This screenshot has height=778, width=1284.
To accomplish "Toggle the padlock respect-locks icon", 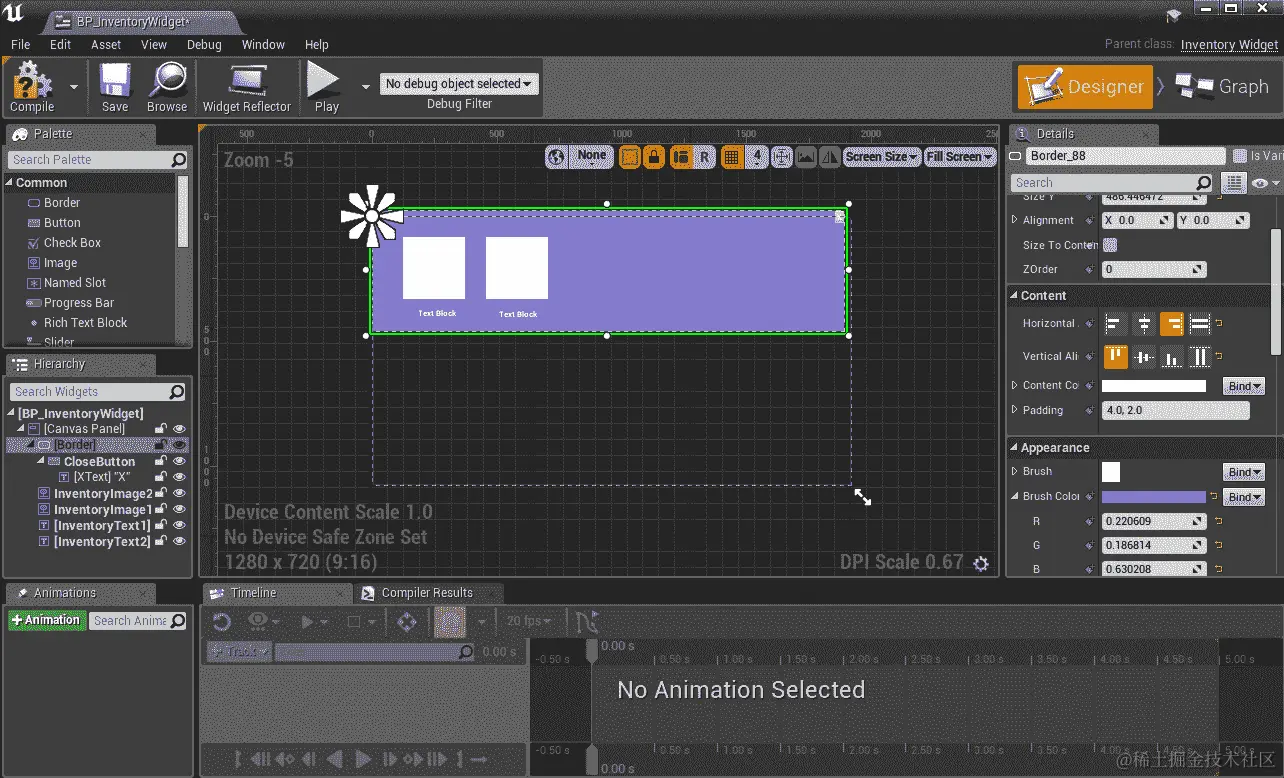I will tap(654, 157).
